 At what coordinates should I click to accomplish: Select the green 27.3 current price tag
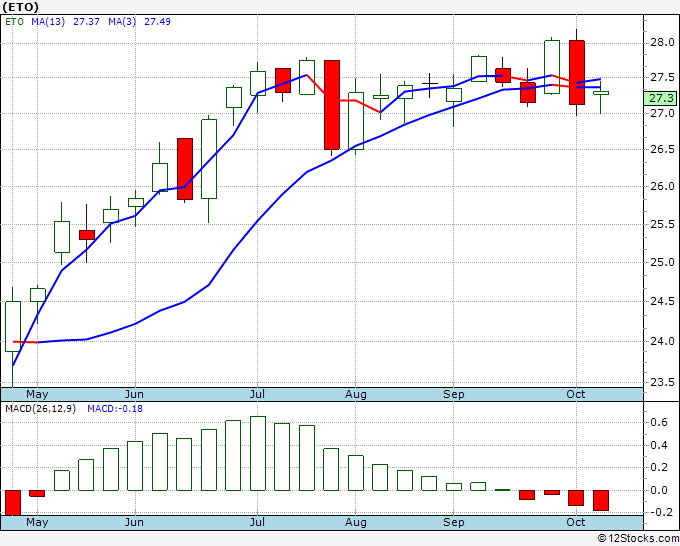[x=660, y=98]
